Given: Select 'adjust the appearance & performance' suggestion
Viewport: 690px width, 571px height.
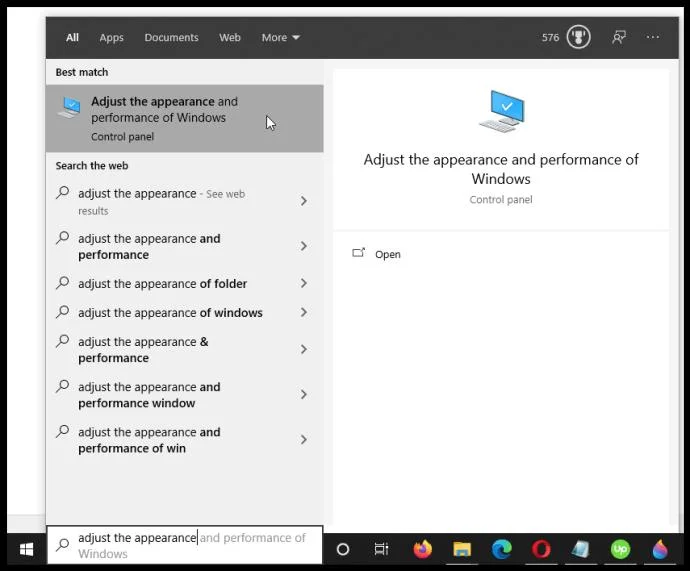Looking at the screenshot, I should coord(184,350).
